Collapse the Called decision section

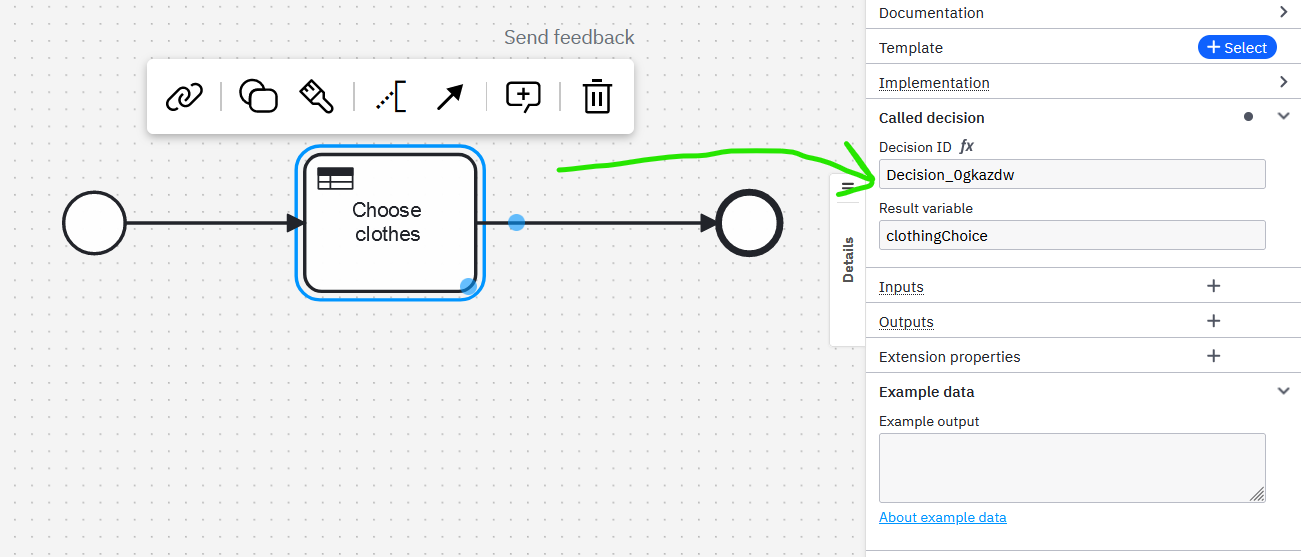(x=1284, y=117)
